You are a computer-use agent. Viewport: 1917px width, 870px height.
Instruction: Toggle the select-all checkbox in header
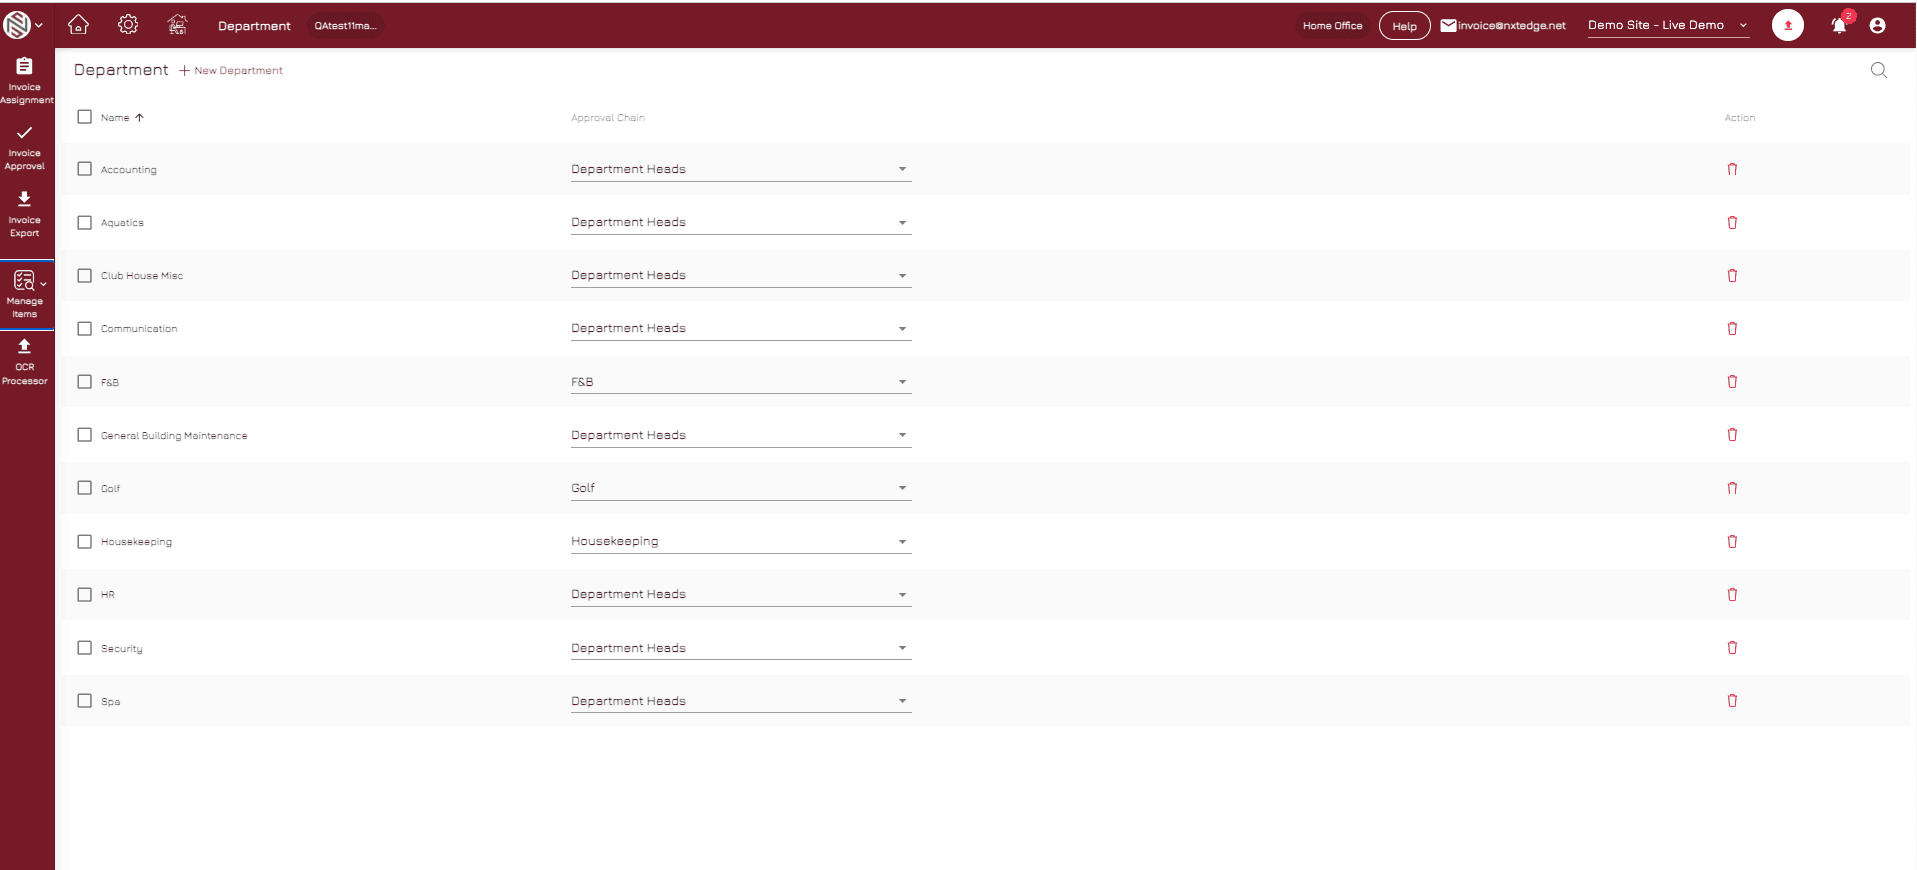pos(85,117)
